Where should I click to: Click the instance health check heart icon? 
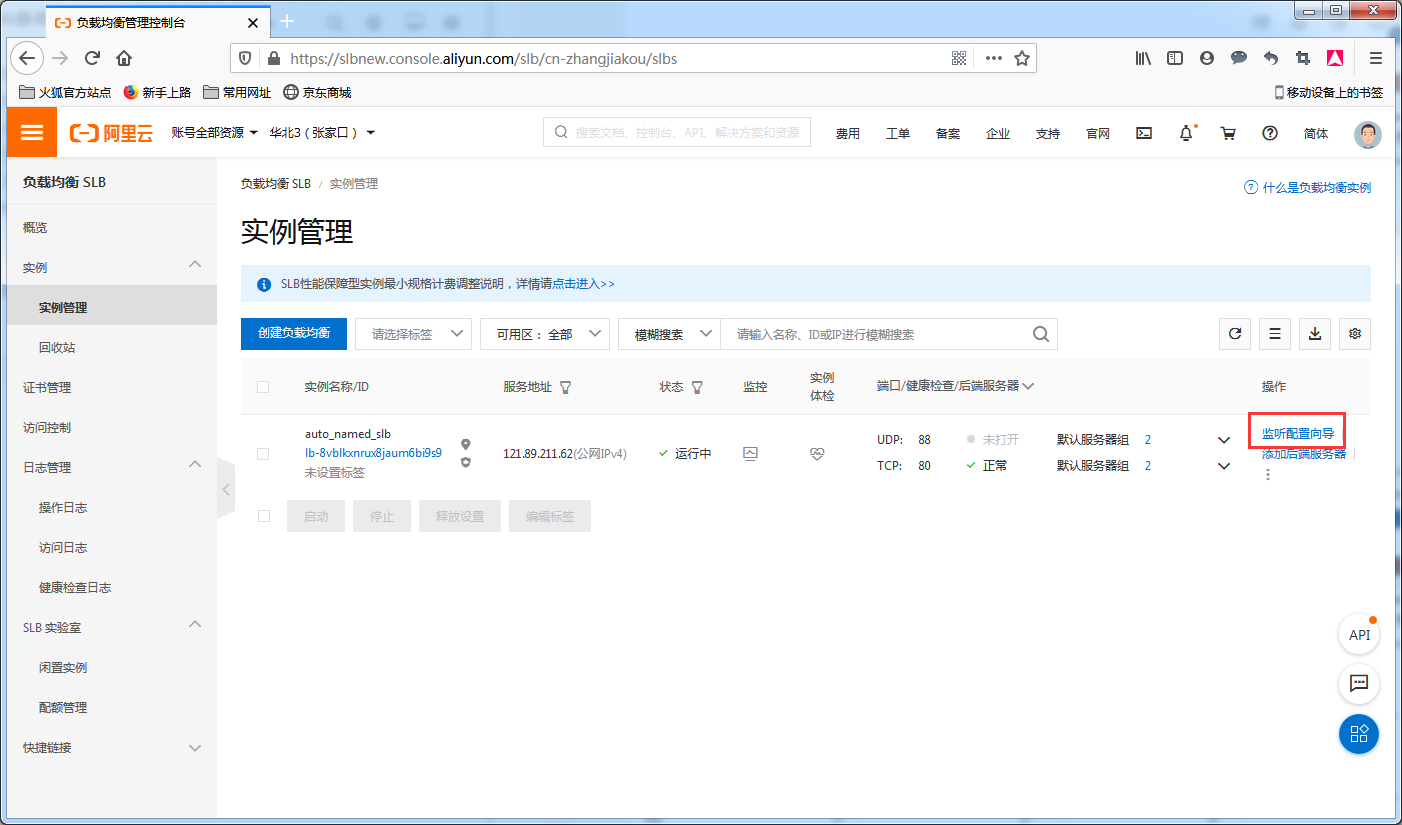point(817,453)
